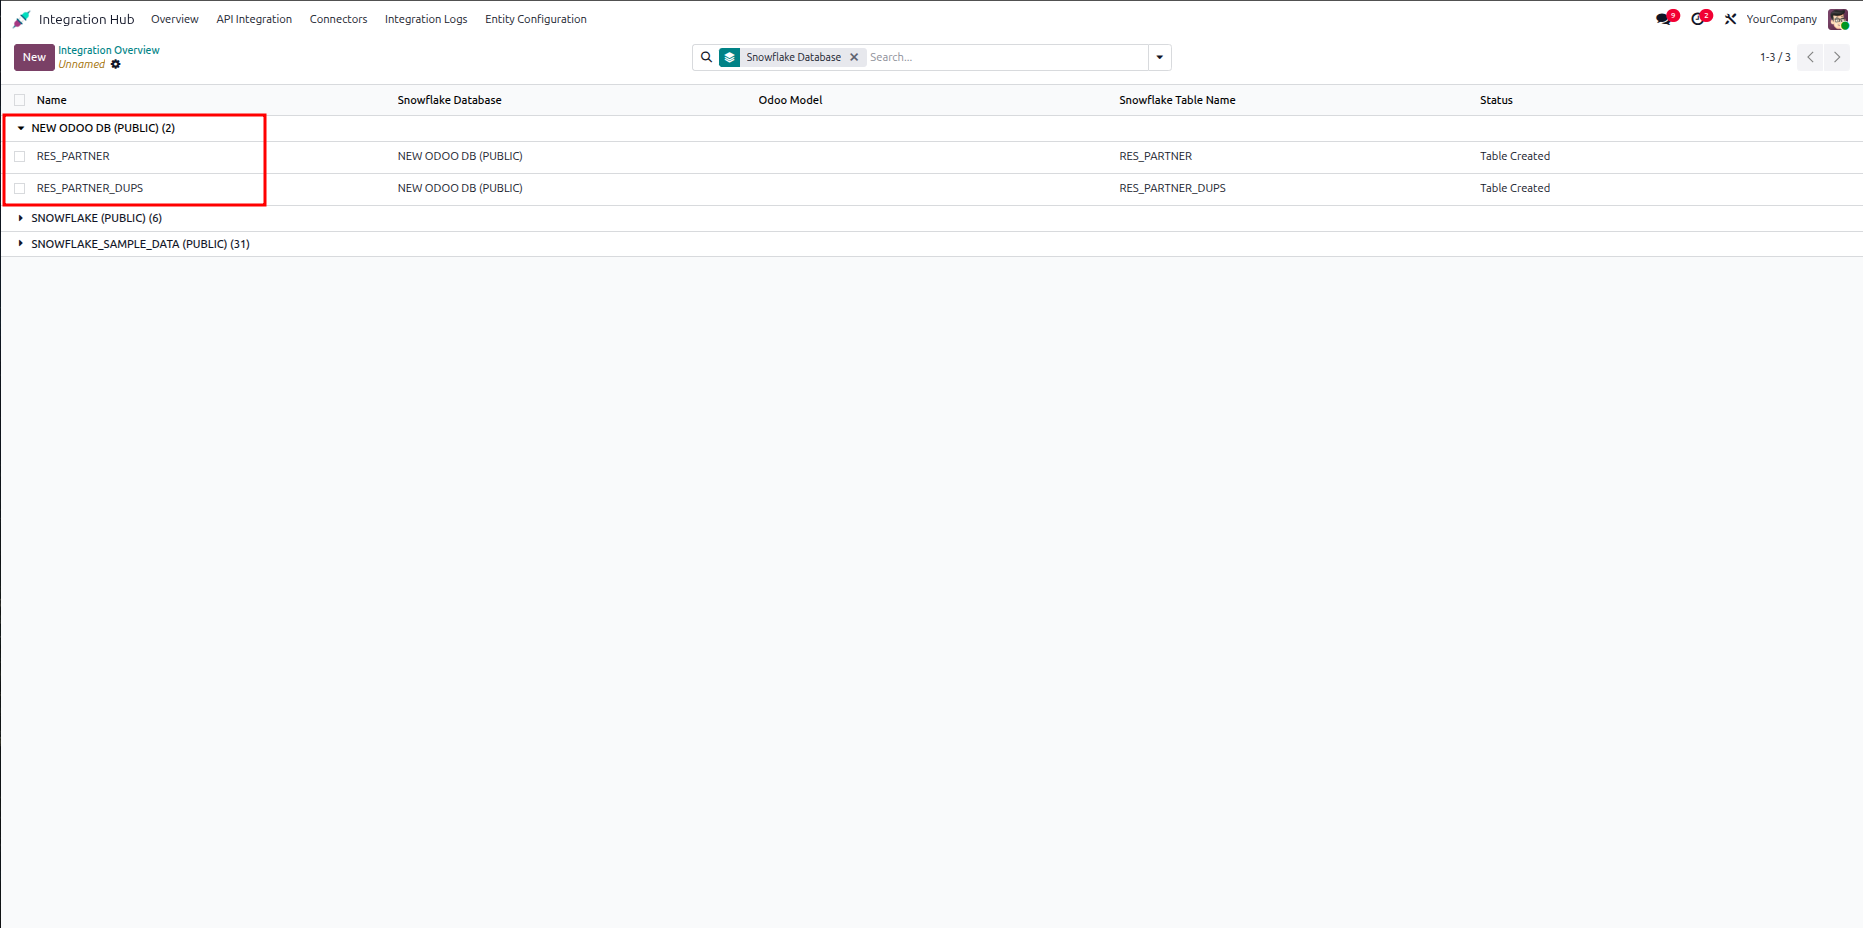
Task: Open the search options dropdown arrow
Action: click(x=1160, y=57)
